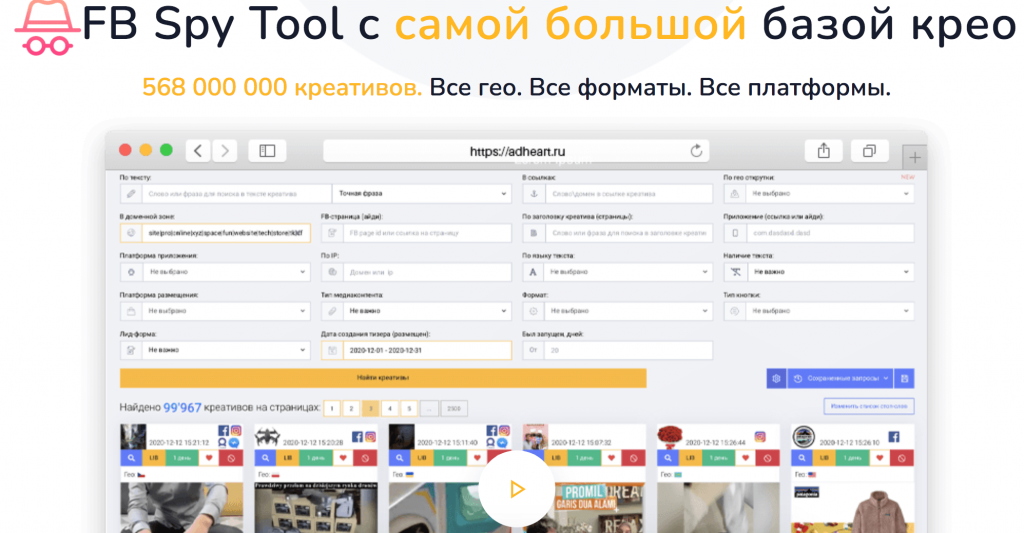Click the 'По IP' domain or ip field

[x=416, y=272]
